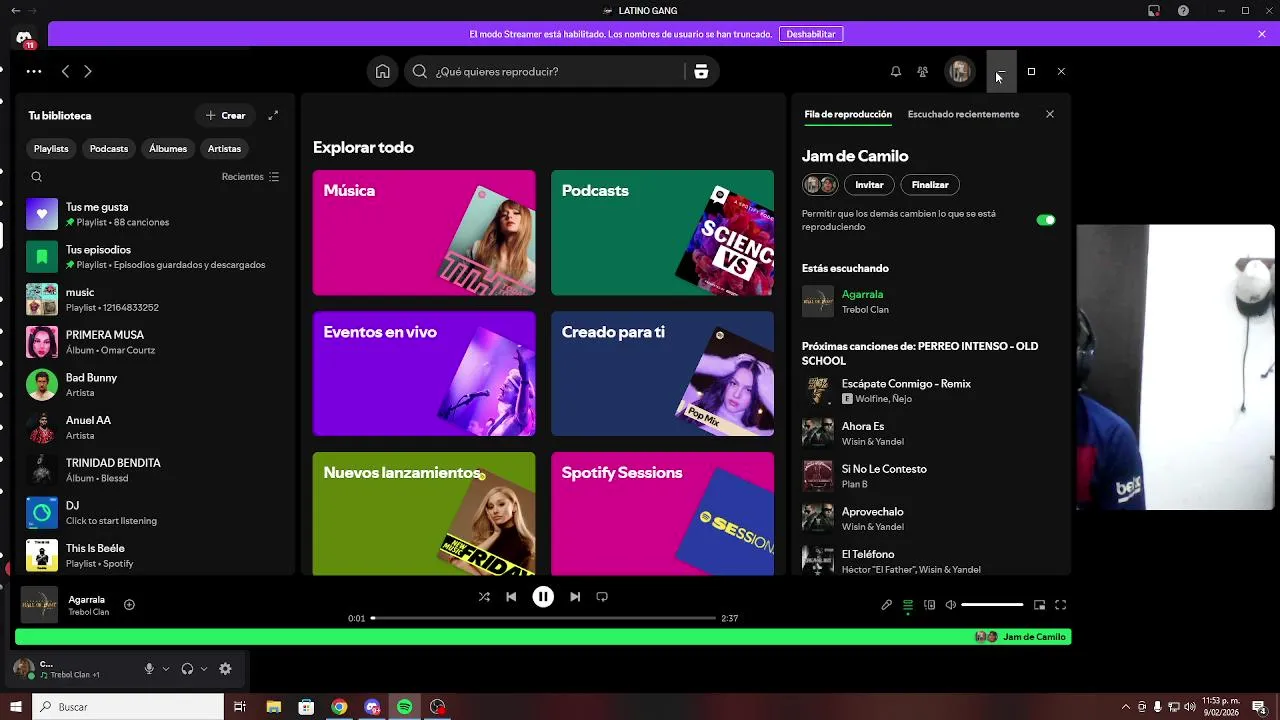Viewport: 1280px width, 720px height.
Task: Open the Discord help icon
Action: pyautogui.click(x=1184, y=11)
